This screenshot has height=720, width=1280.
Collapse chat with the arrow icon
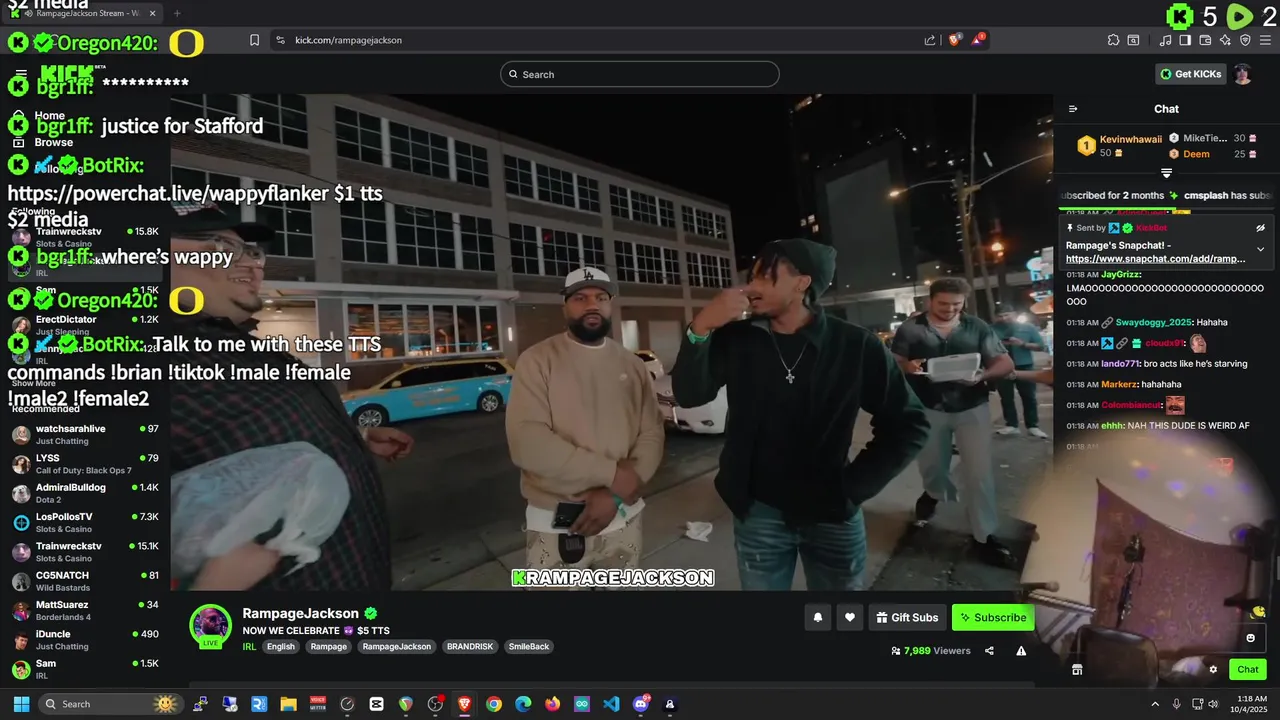1073,109
